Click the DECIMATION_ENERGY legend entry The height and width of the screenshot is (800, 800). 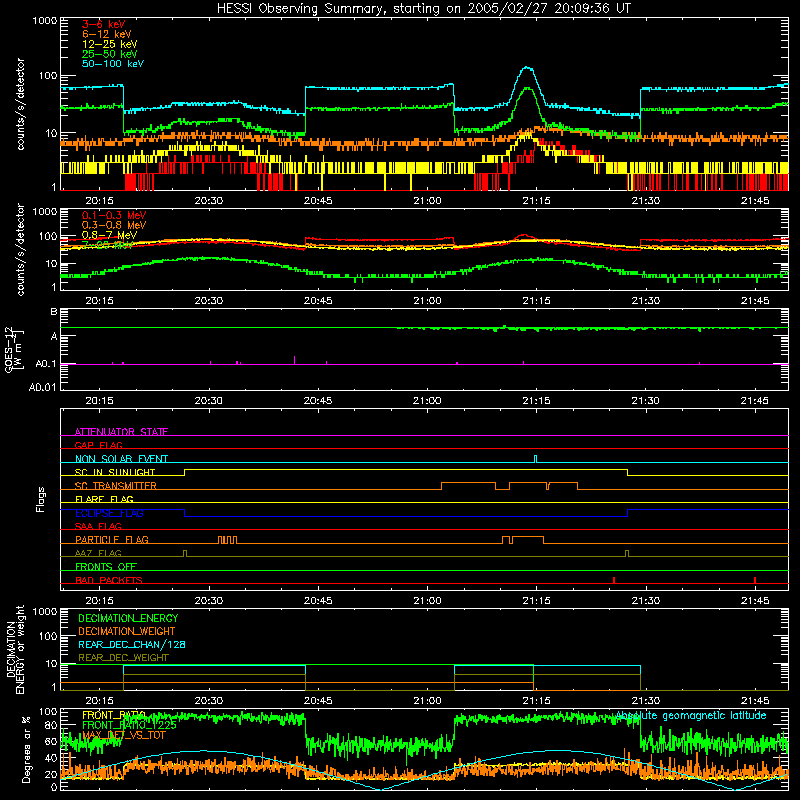coord(128,618)
